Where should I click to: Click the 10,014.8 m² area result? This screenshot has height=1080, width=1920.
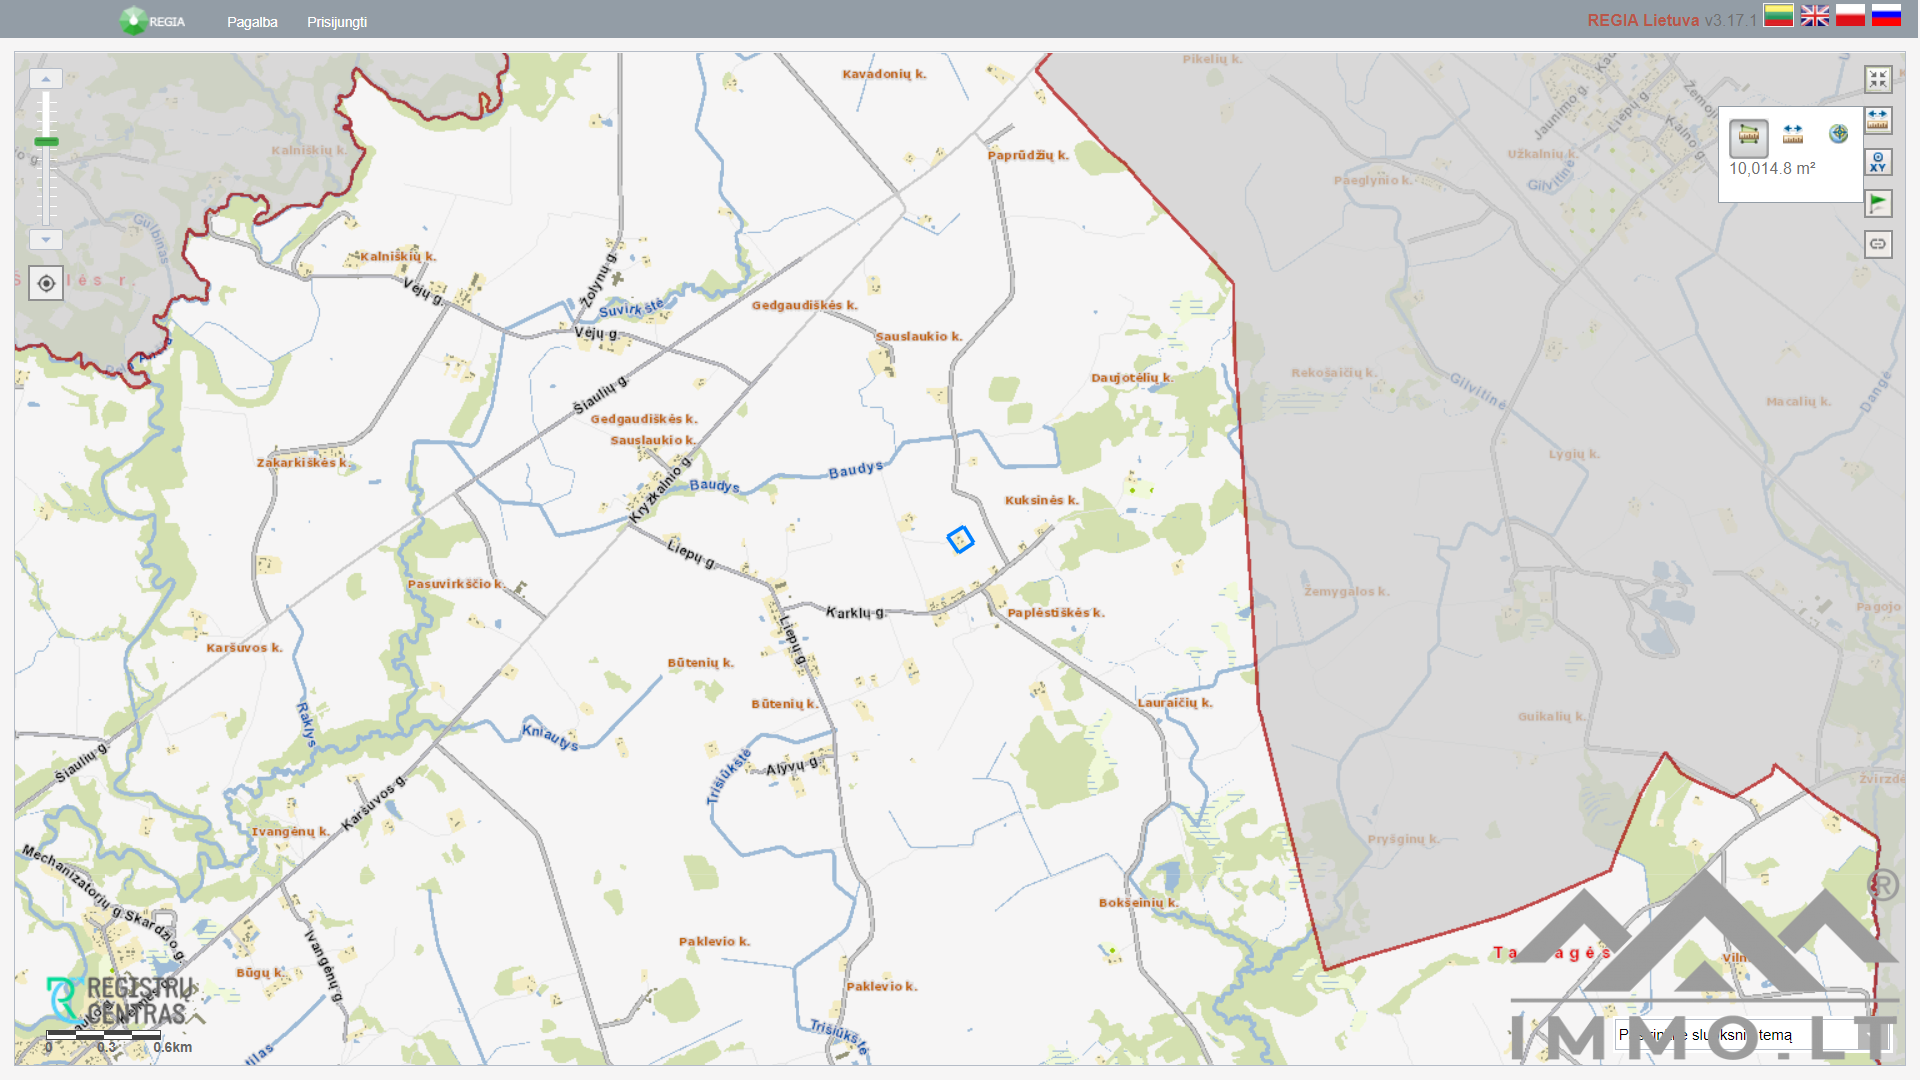(x=1772, y=169)
